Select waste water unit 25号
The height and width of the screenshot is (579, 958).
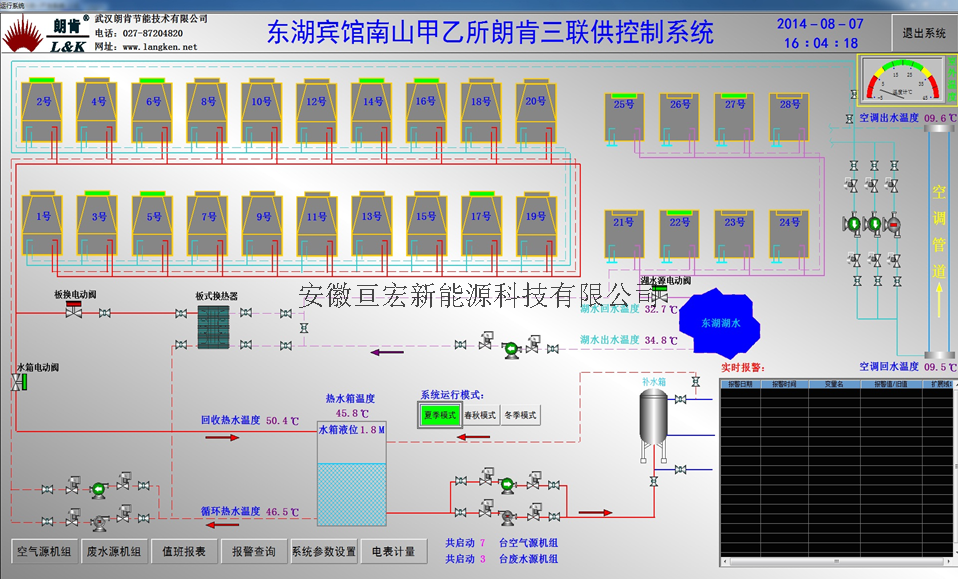tap(624, 117)
